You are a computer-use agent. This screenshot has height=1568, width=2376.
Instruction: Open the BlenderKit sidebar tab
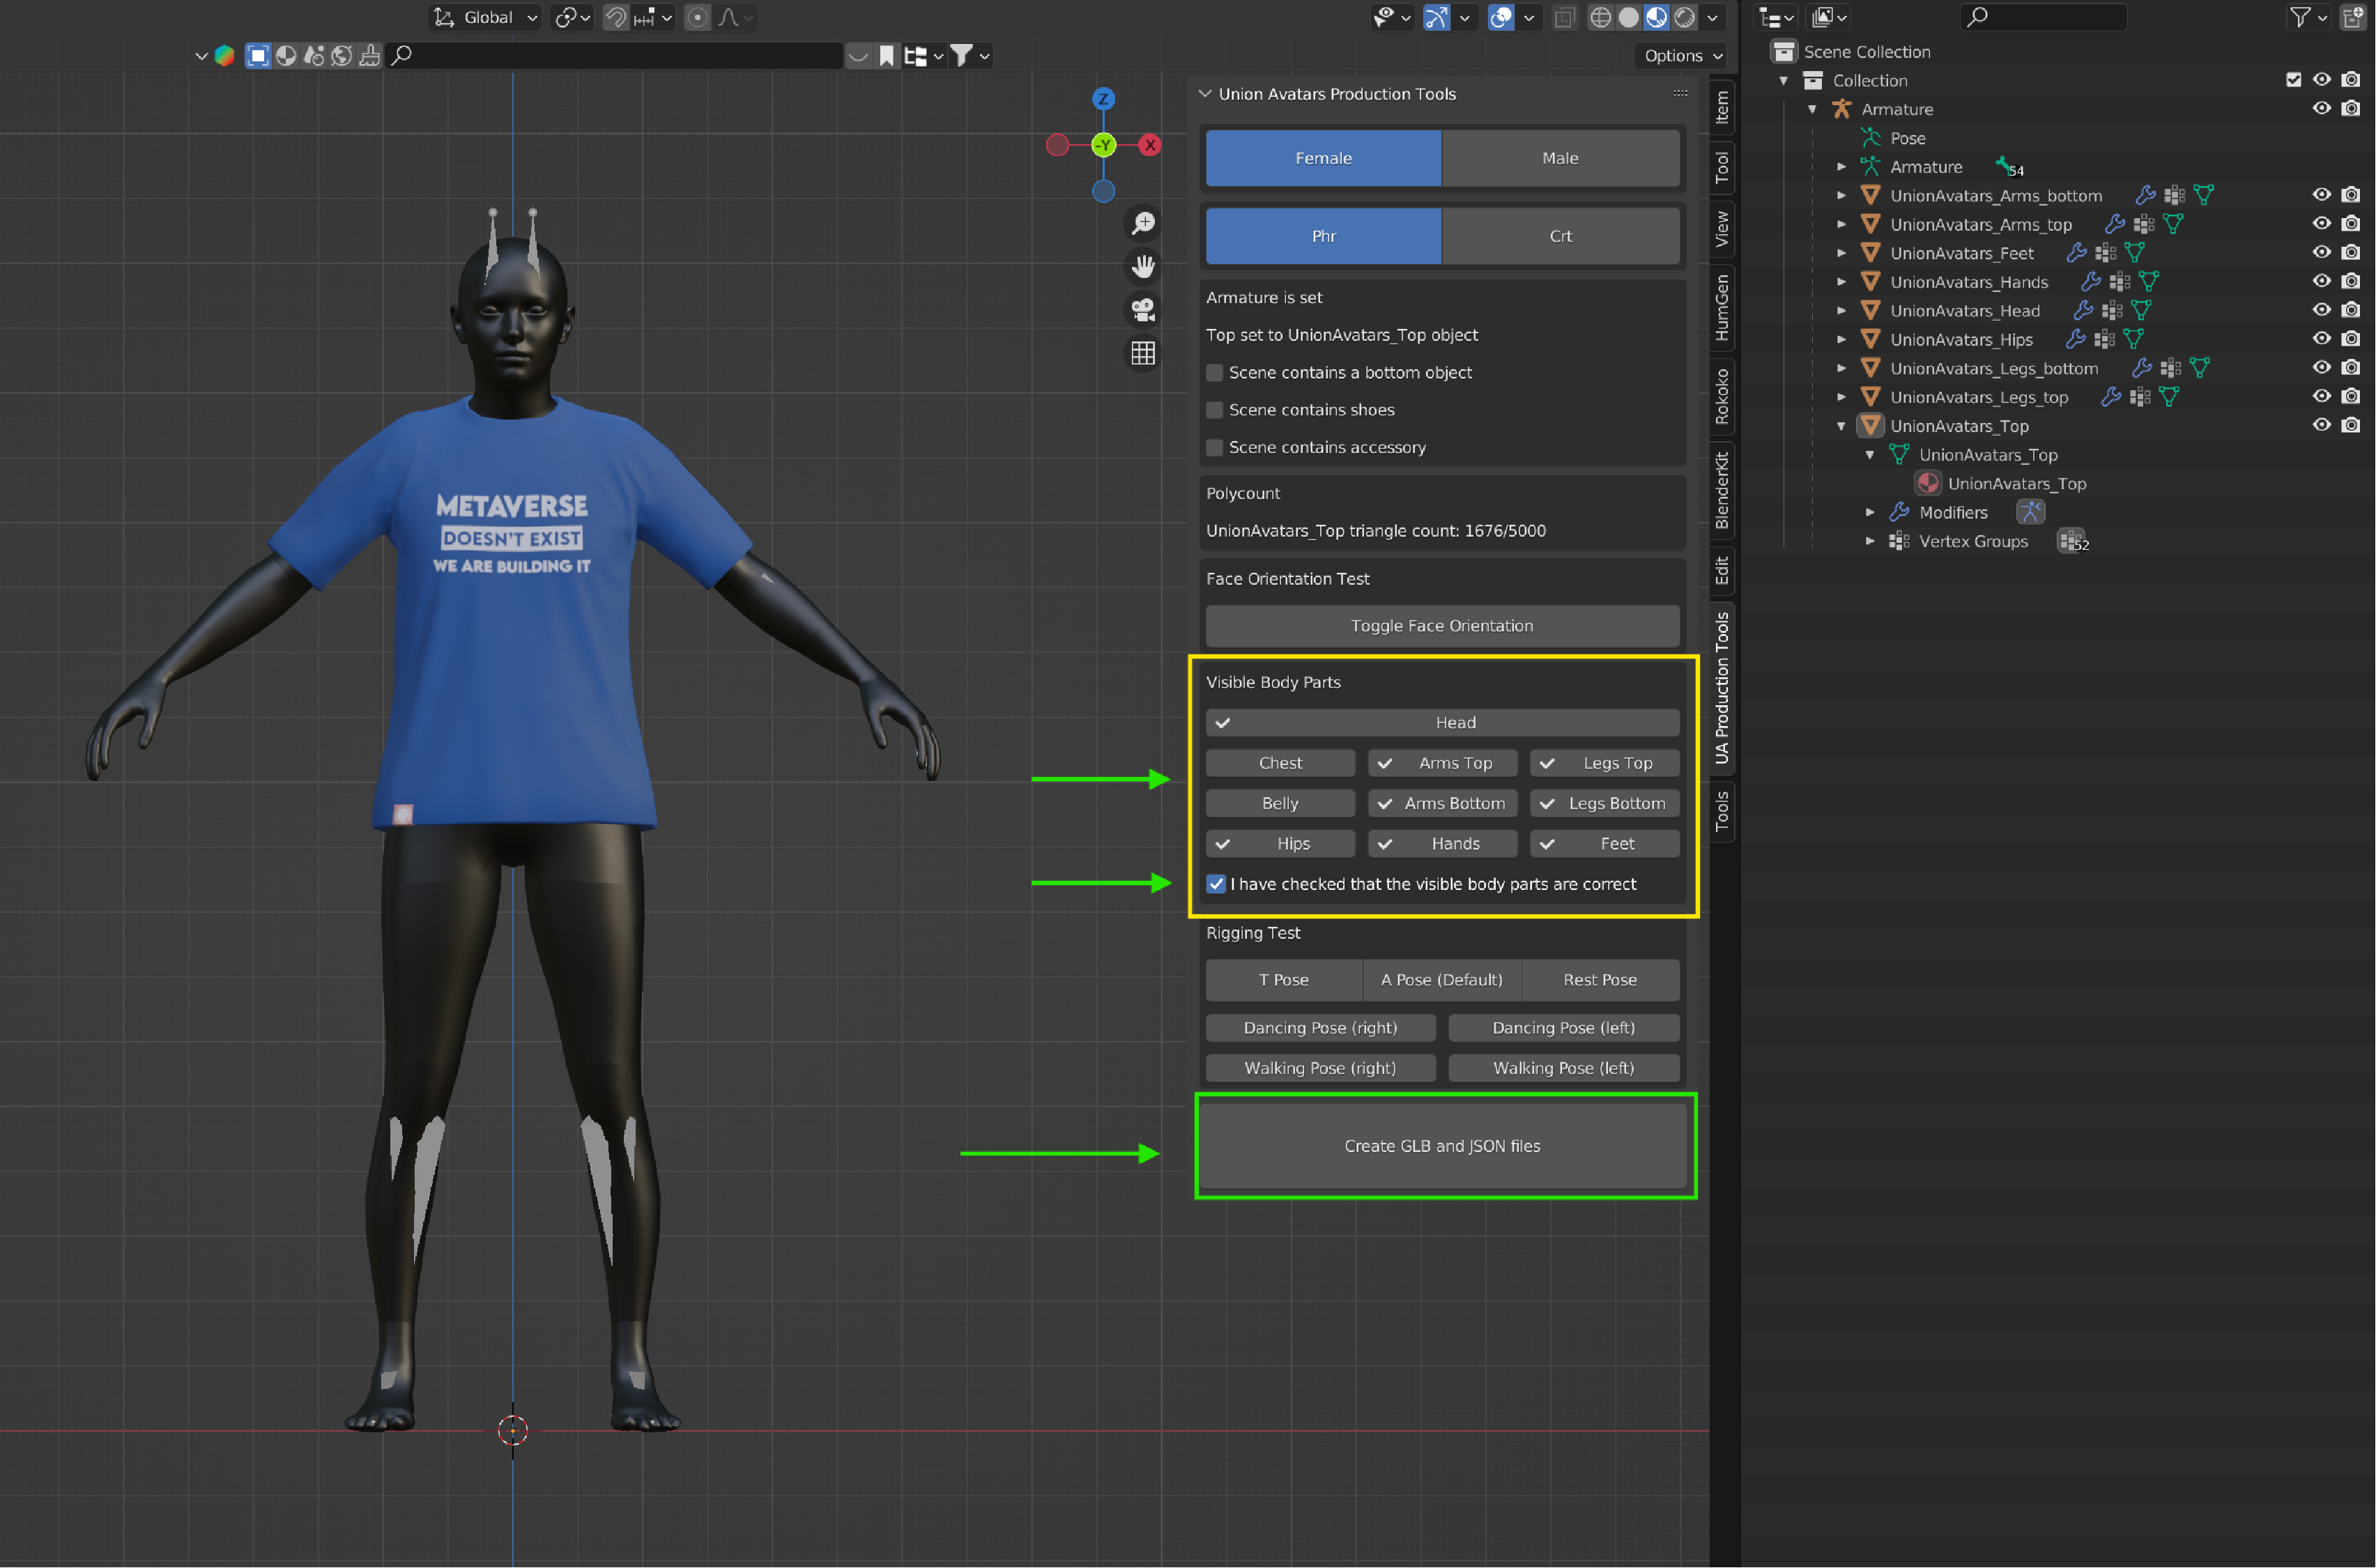[1722, 490]
